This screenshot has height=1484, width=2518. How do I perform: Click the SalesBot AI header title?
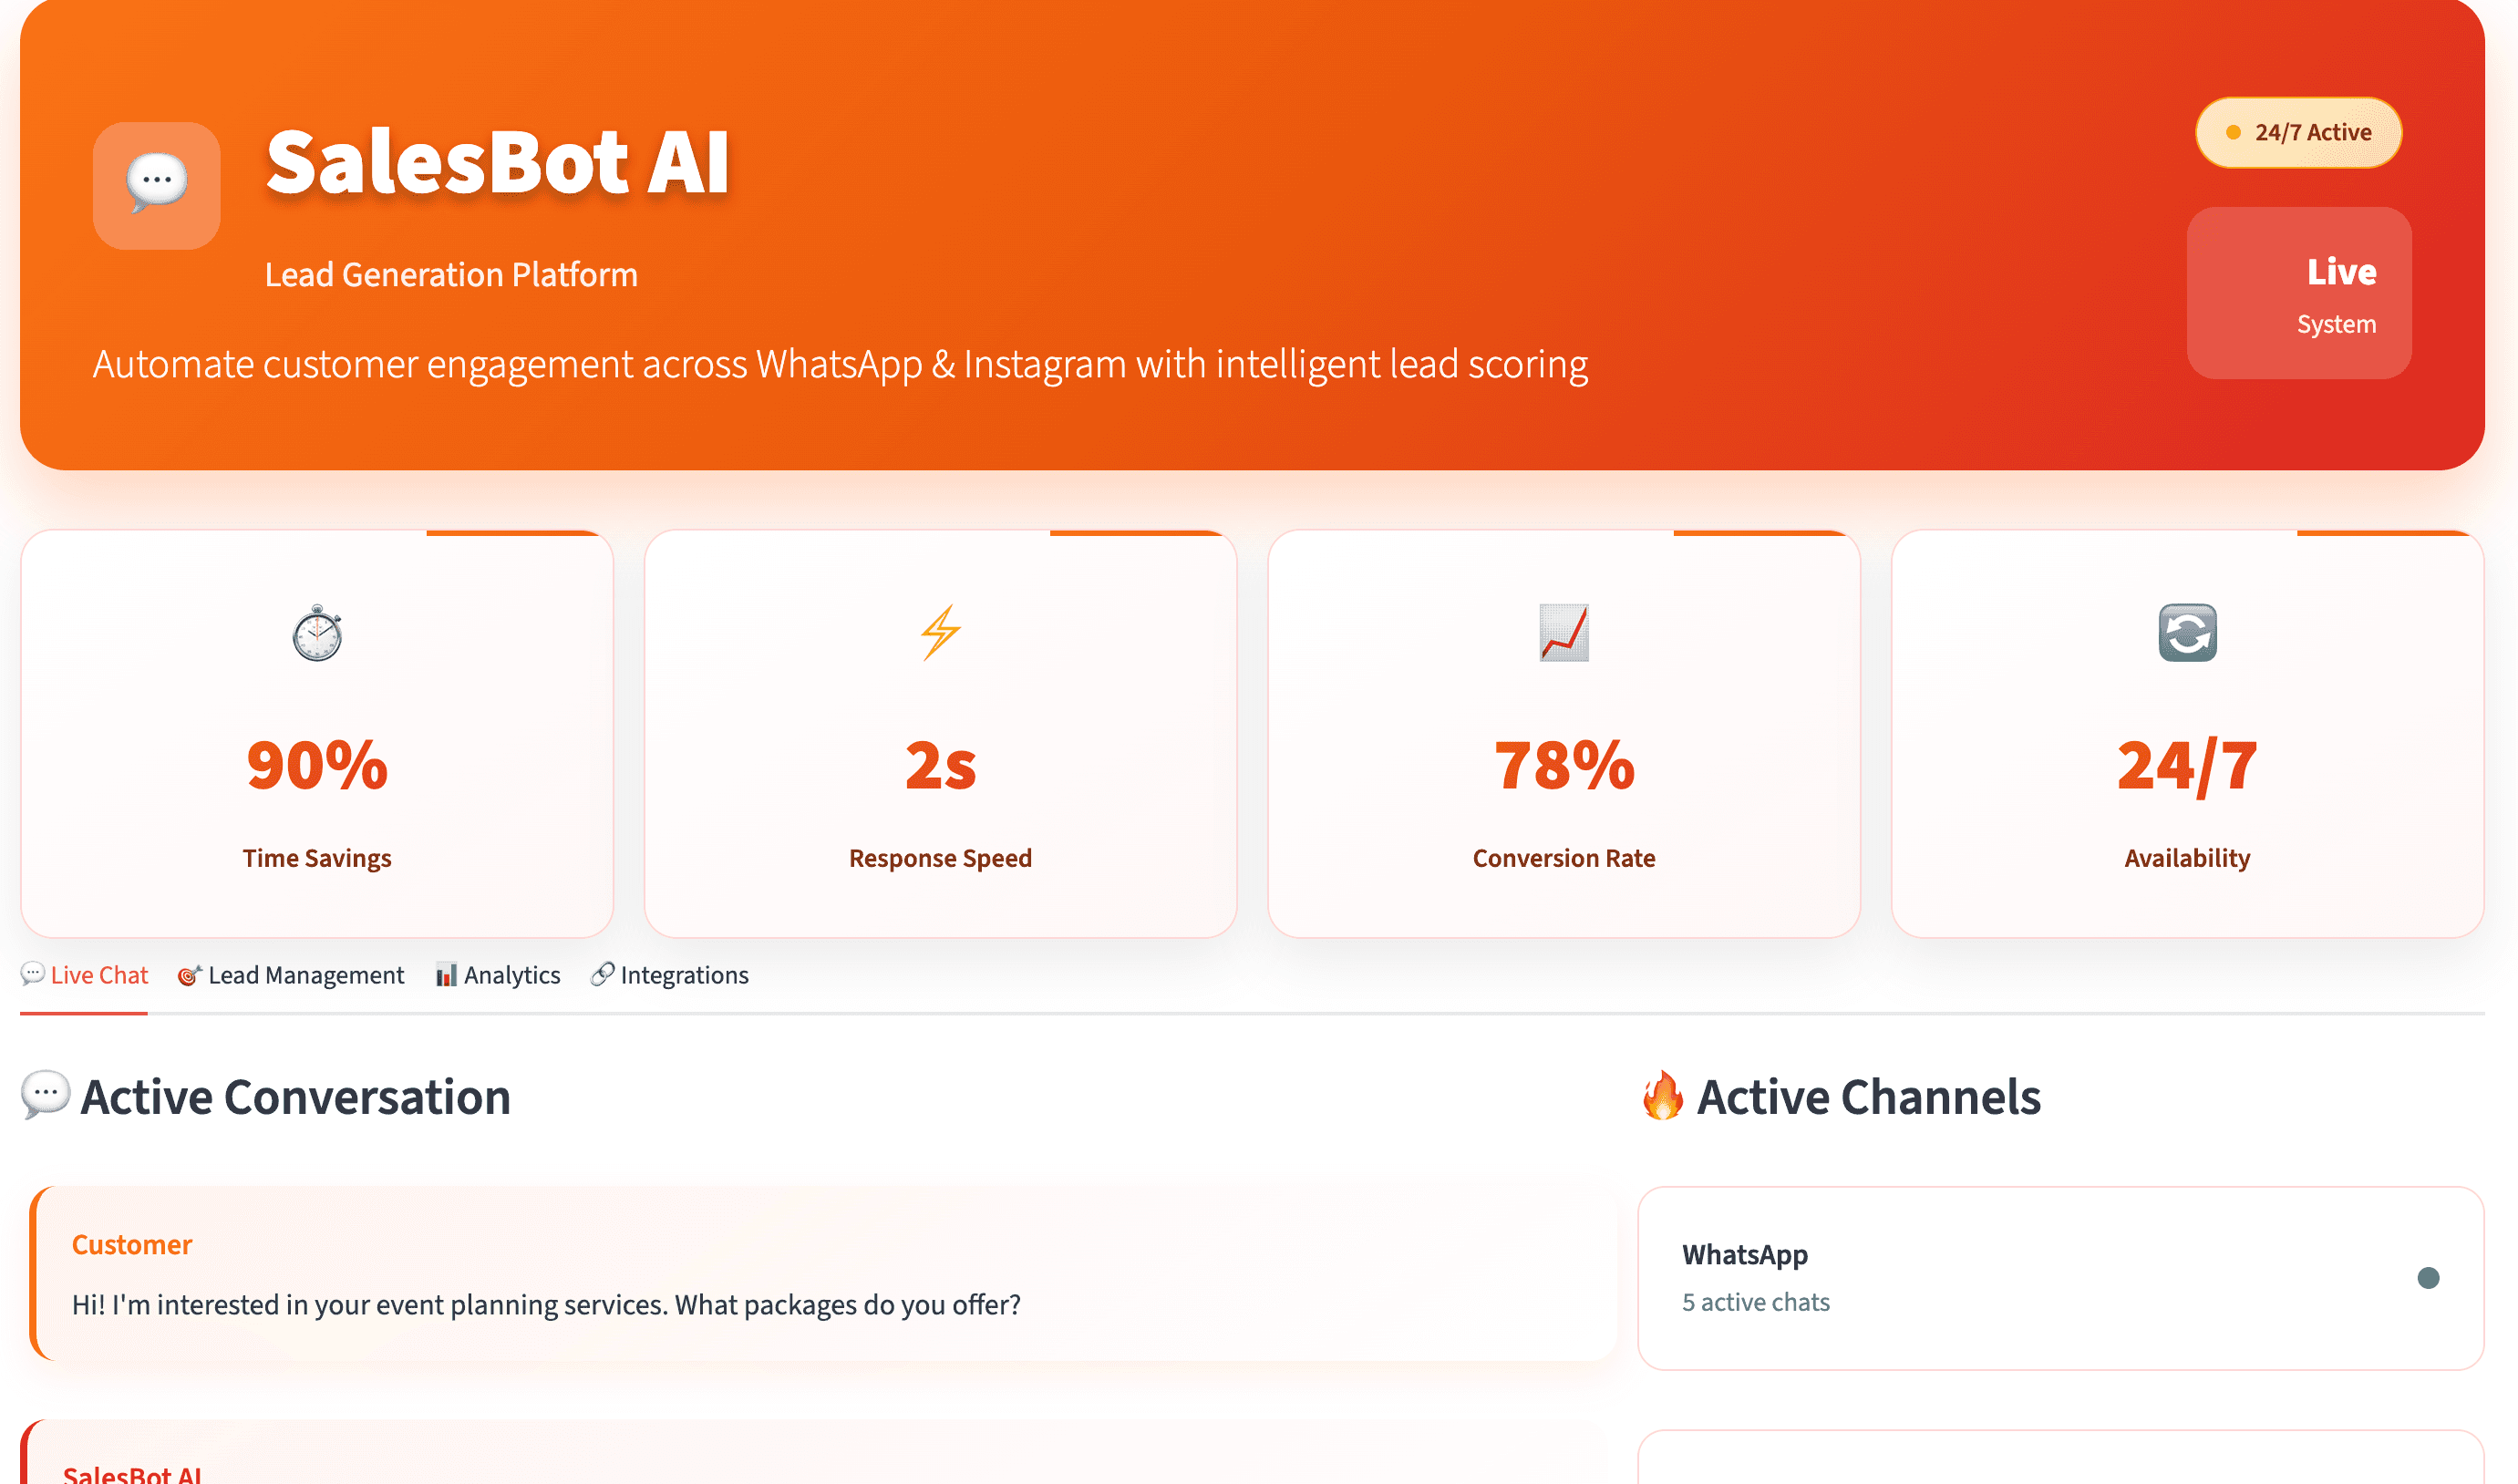[497, 163]
